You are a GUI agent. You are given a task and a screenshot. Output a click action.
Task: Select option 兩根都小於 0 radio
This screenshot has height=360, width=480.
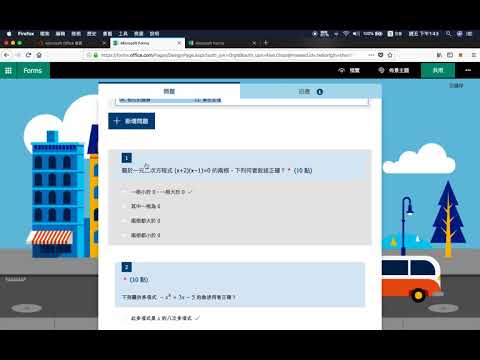(125, 235)
